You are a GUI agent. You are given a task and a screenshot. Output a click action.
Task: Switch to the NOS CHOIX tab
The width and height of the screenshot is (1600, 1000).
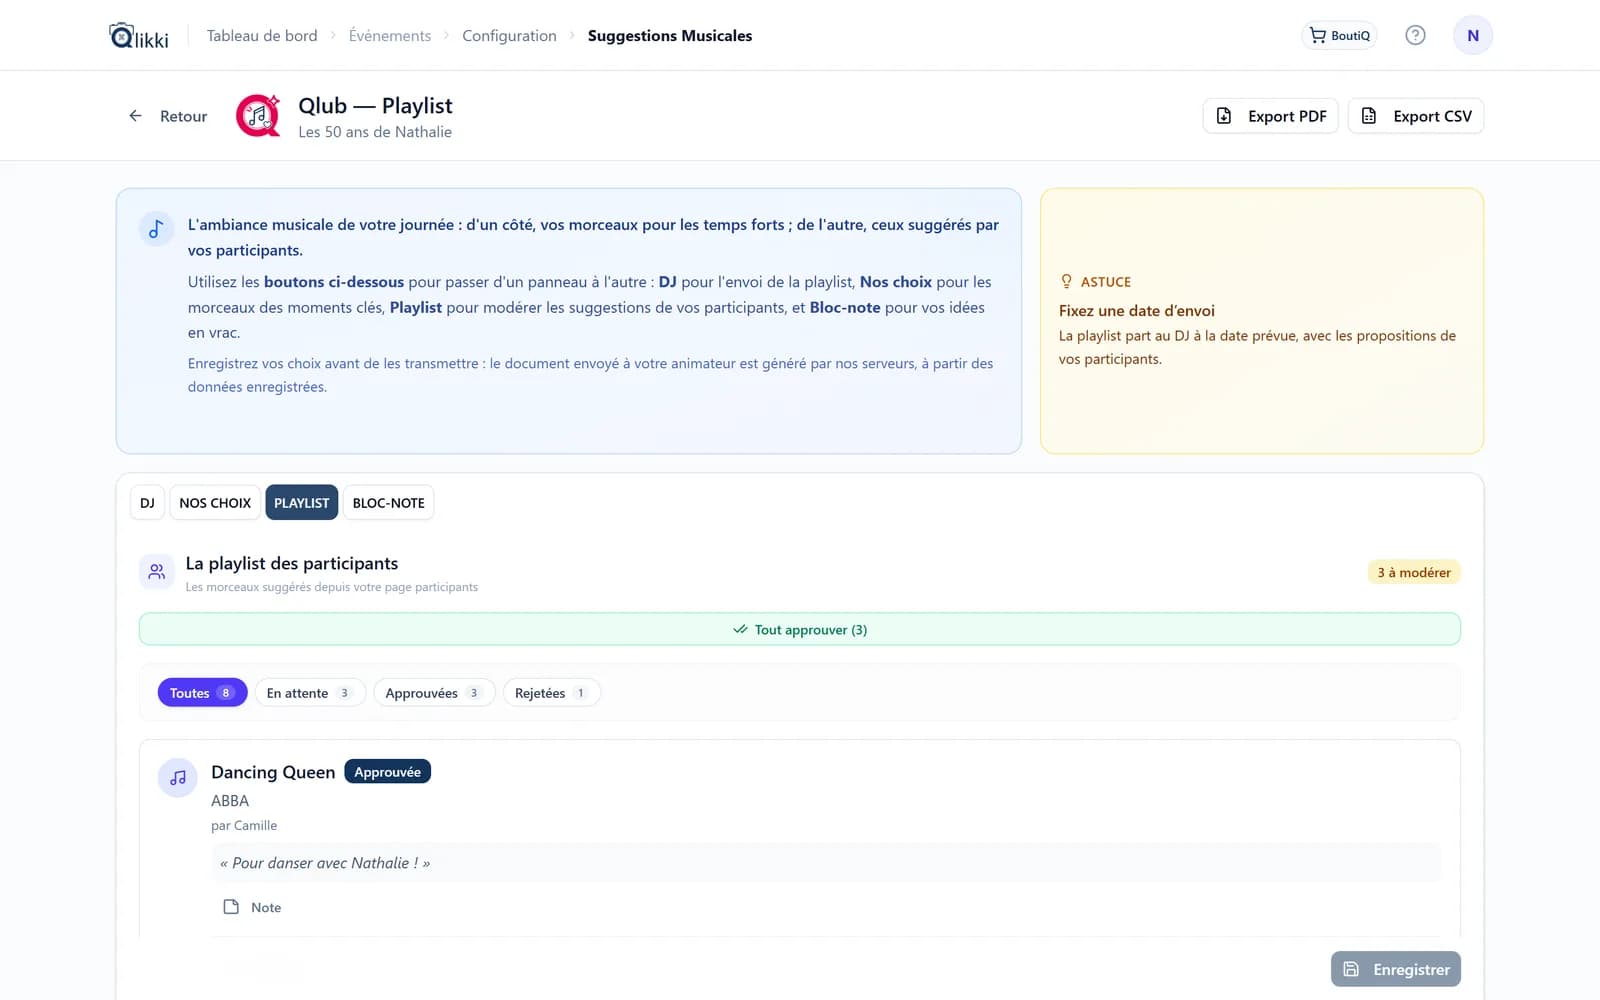[215, 503]
